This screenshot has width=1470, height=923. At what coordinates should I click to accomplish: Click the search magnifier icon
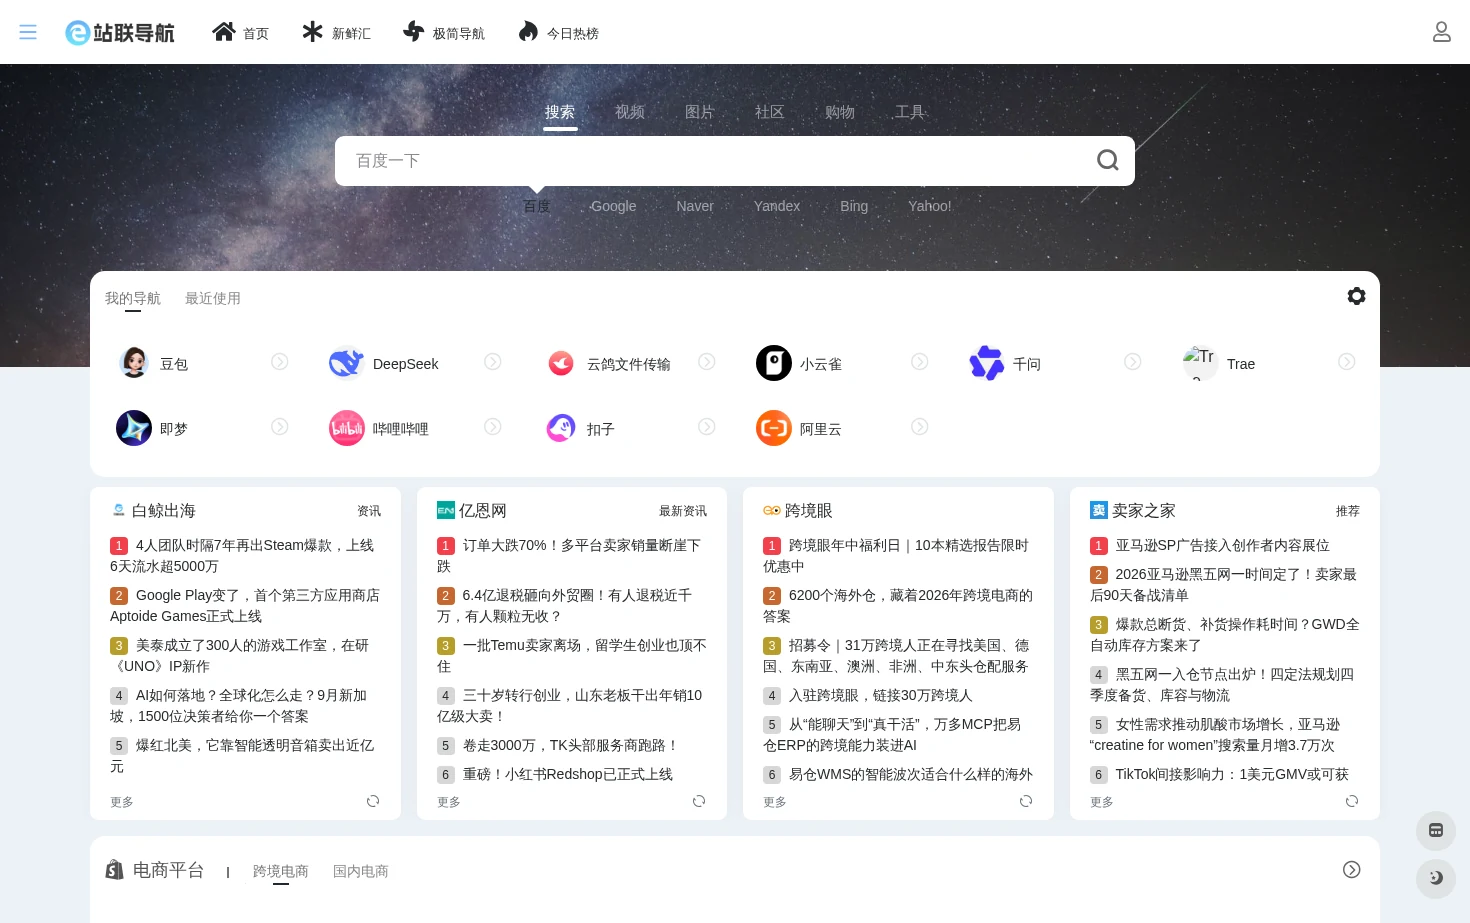point(1107,160)
